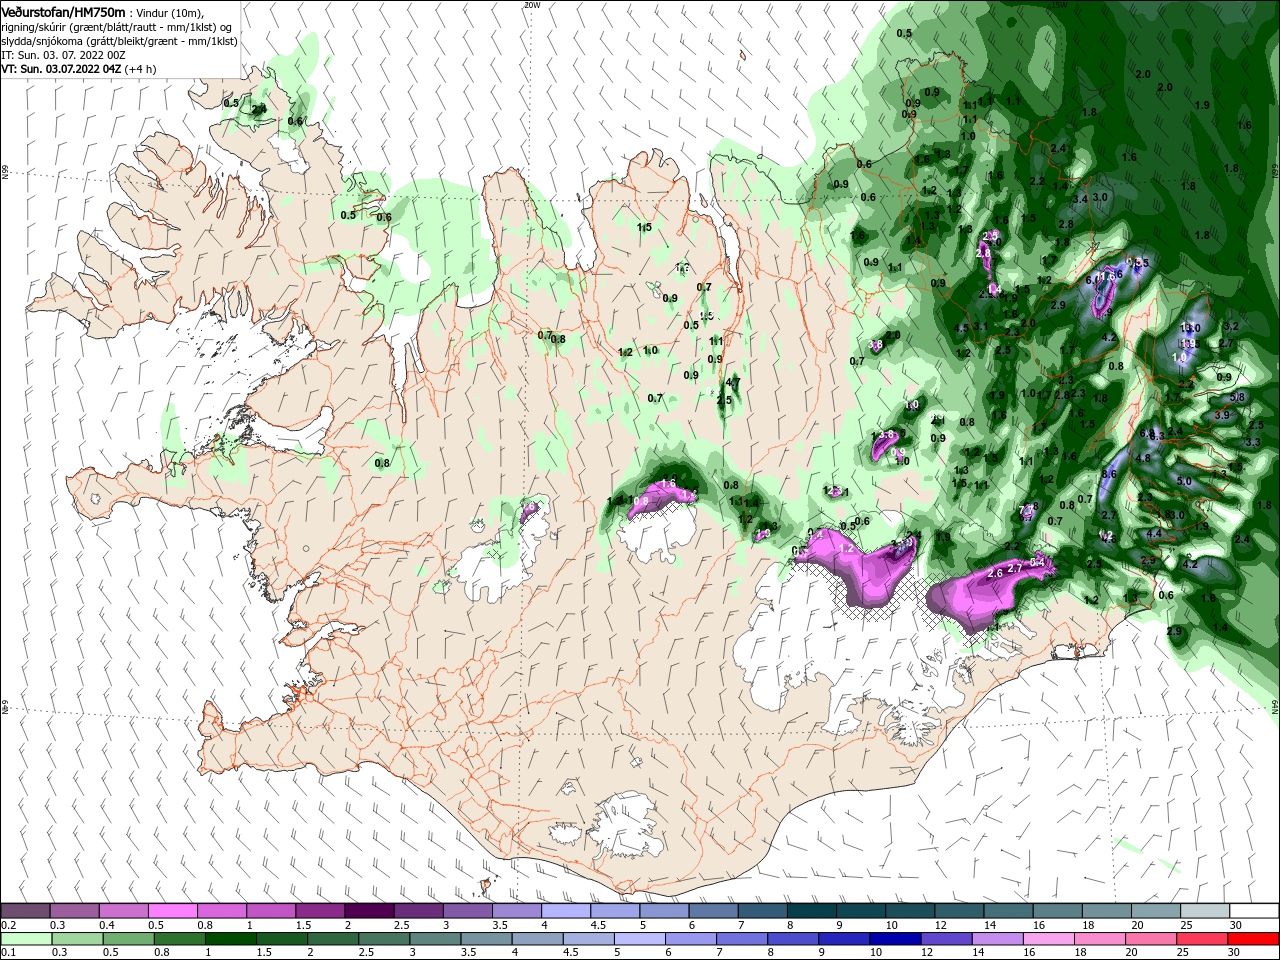Click the slate blue 6 swatch in the upper legend row
The width and height of the screenshot is (1280, 960).
(713, 910)
